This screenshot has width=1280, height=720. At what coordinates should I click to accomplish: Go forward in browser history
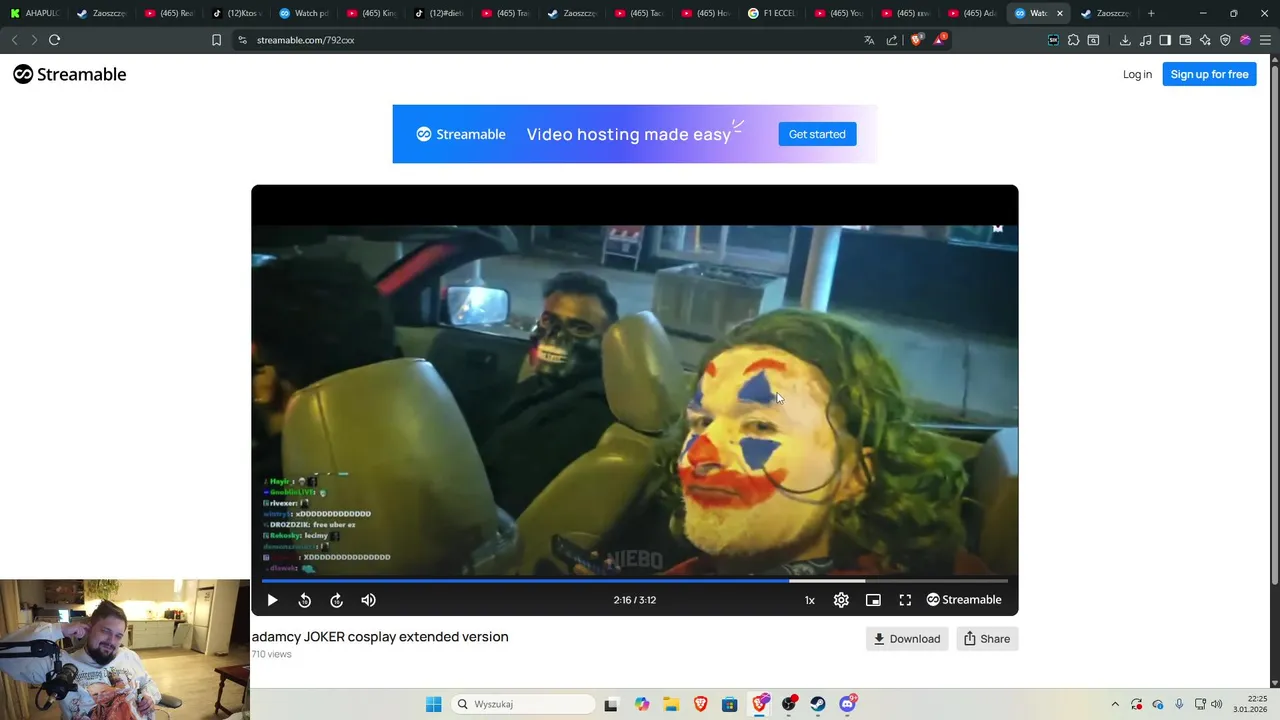34,40
